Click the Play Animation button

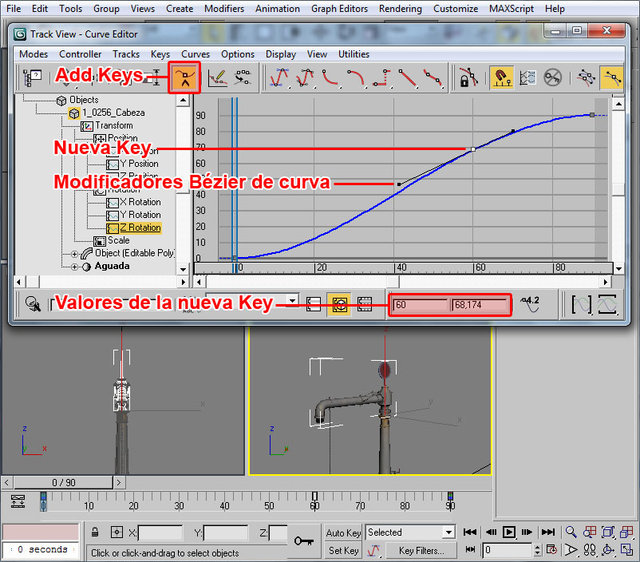(x=509, y=532)
